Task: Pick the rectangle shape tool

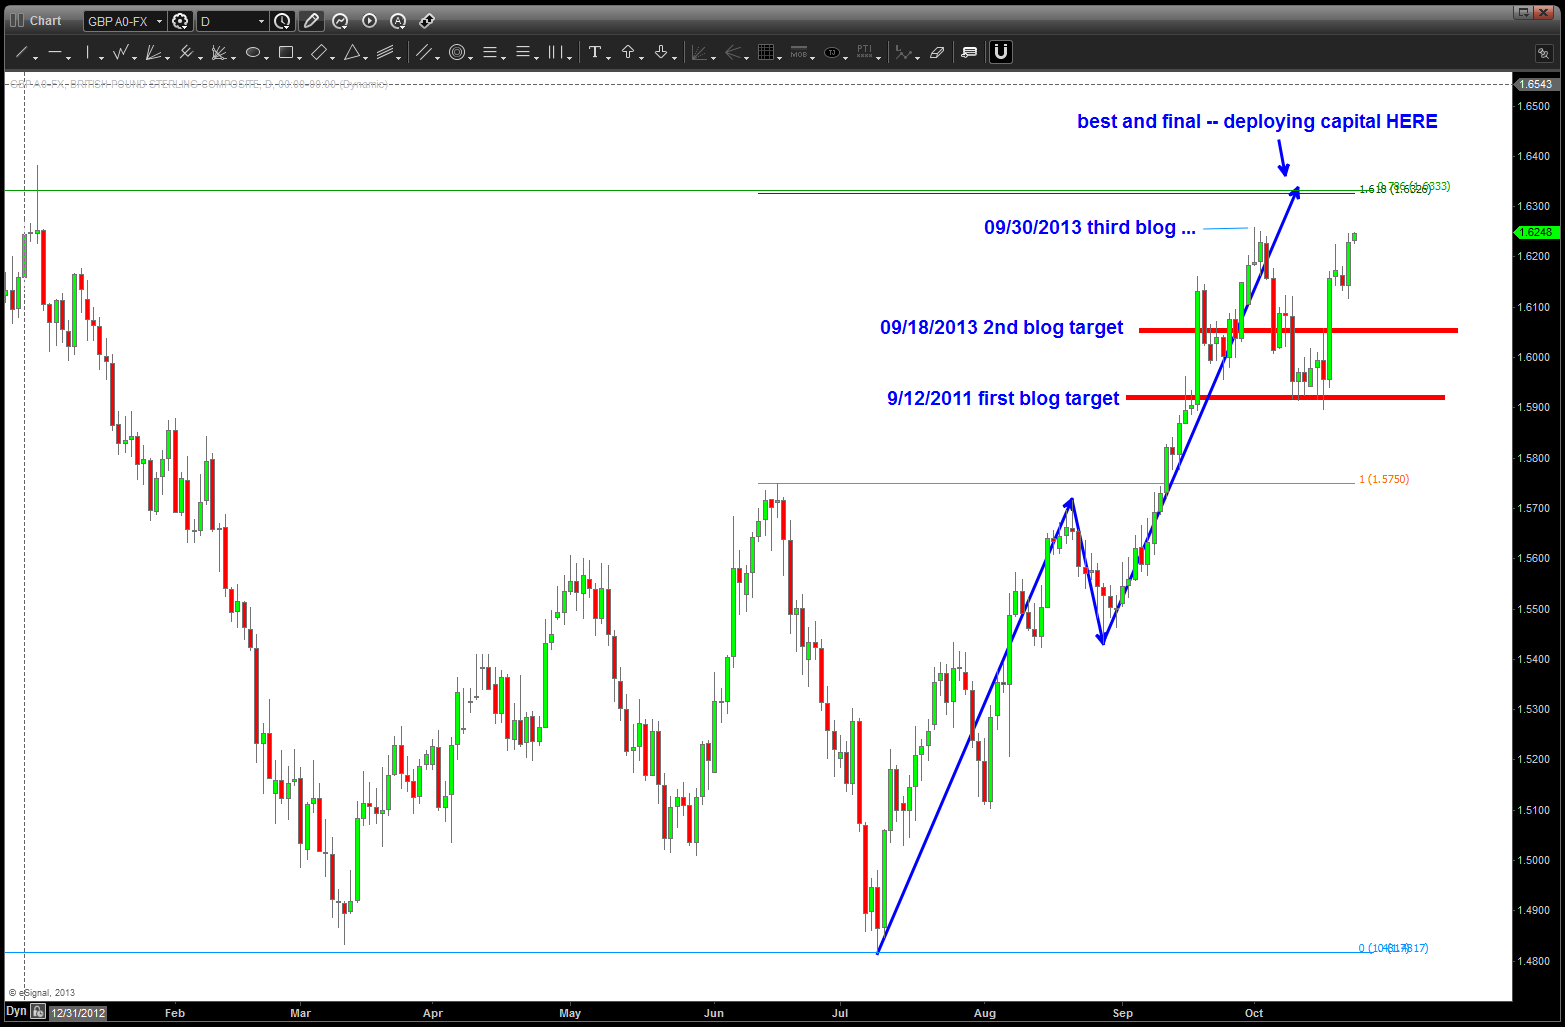Action: [286, 52]
